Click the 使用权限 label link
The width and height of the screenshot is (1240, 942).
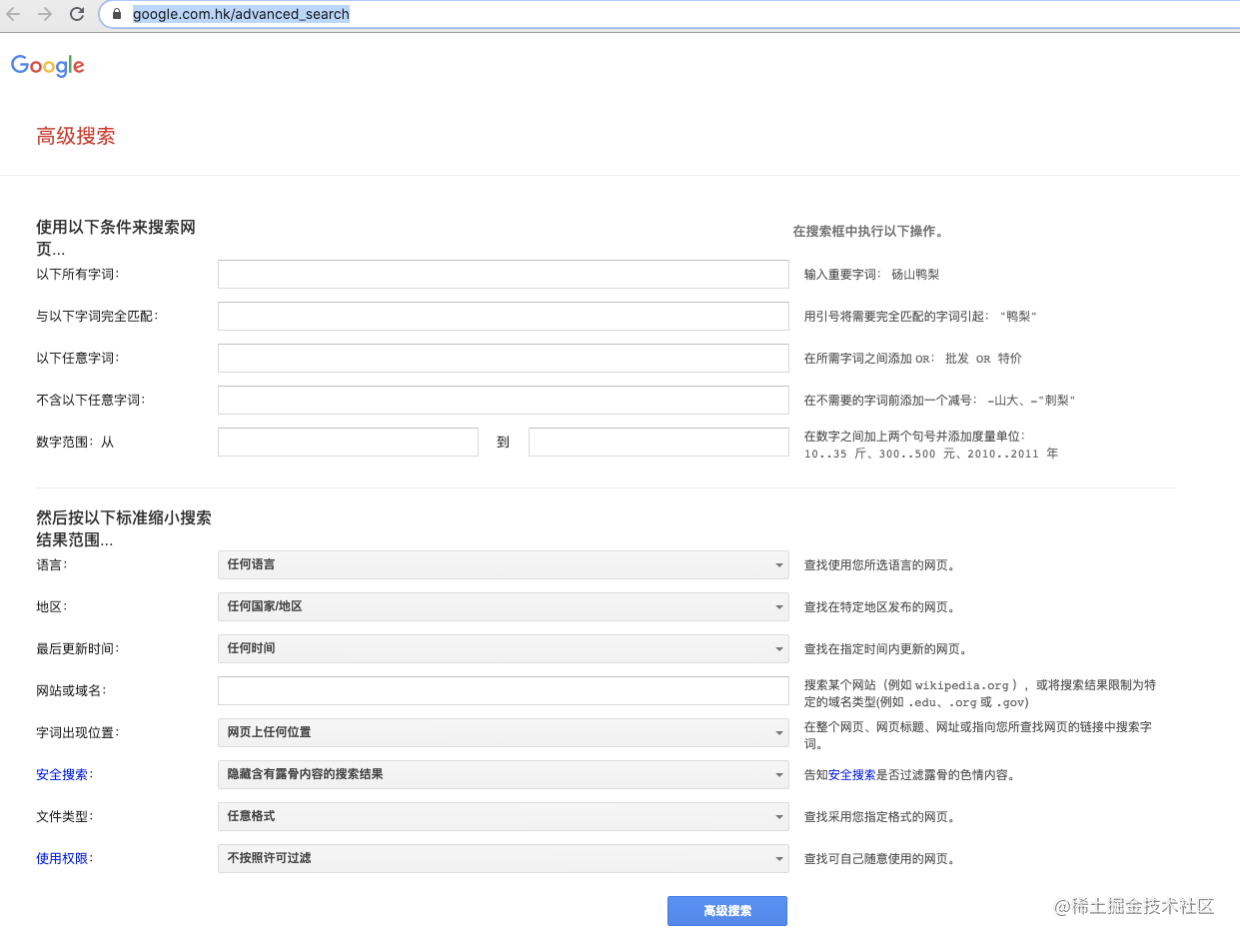(61, 859)
